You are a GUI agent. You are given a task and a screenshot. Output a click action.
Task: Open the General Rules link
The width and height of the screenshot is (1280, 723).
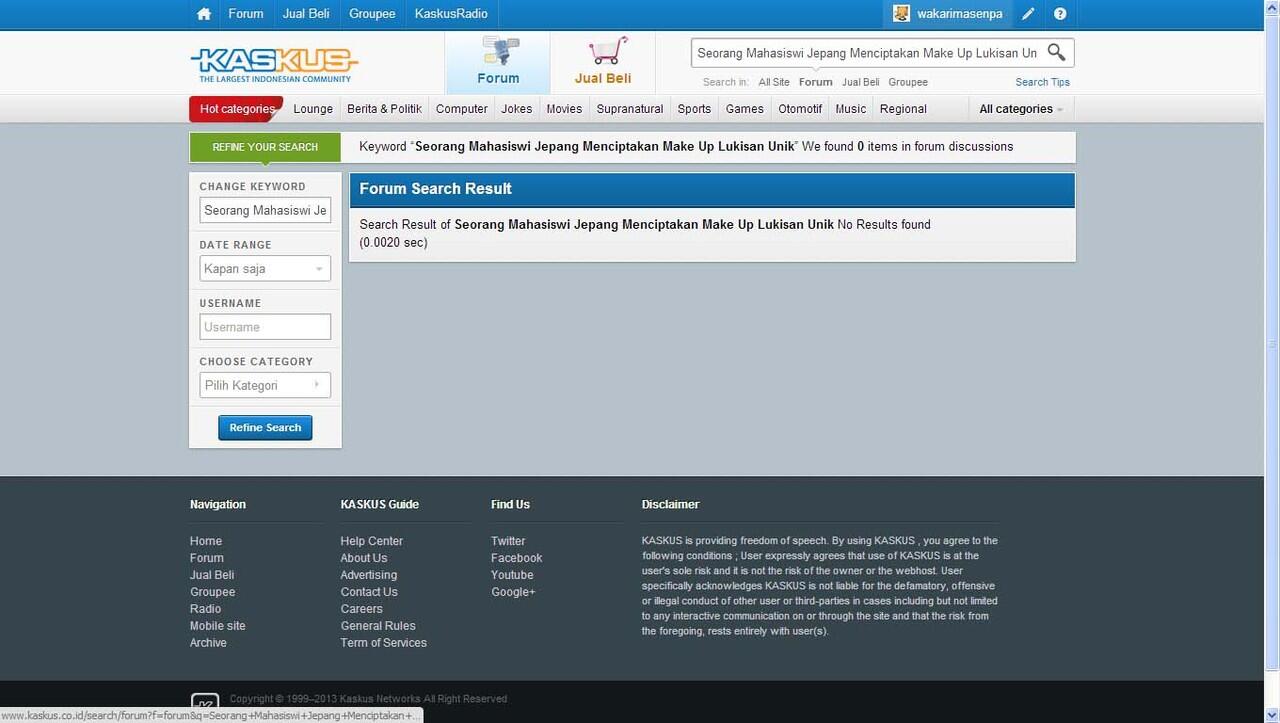pyautogui.click(x=378, y=626)
